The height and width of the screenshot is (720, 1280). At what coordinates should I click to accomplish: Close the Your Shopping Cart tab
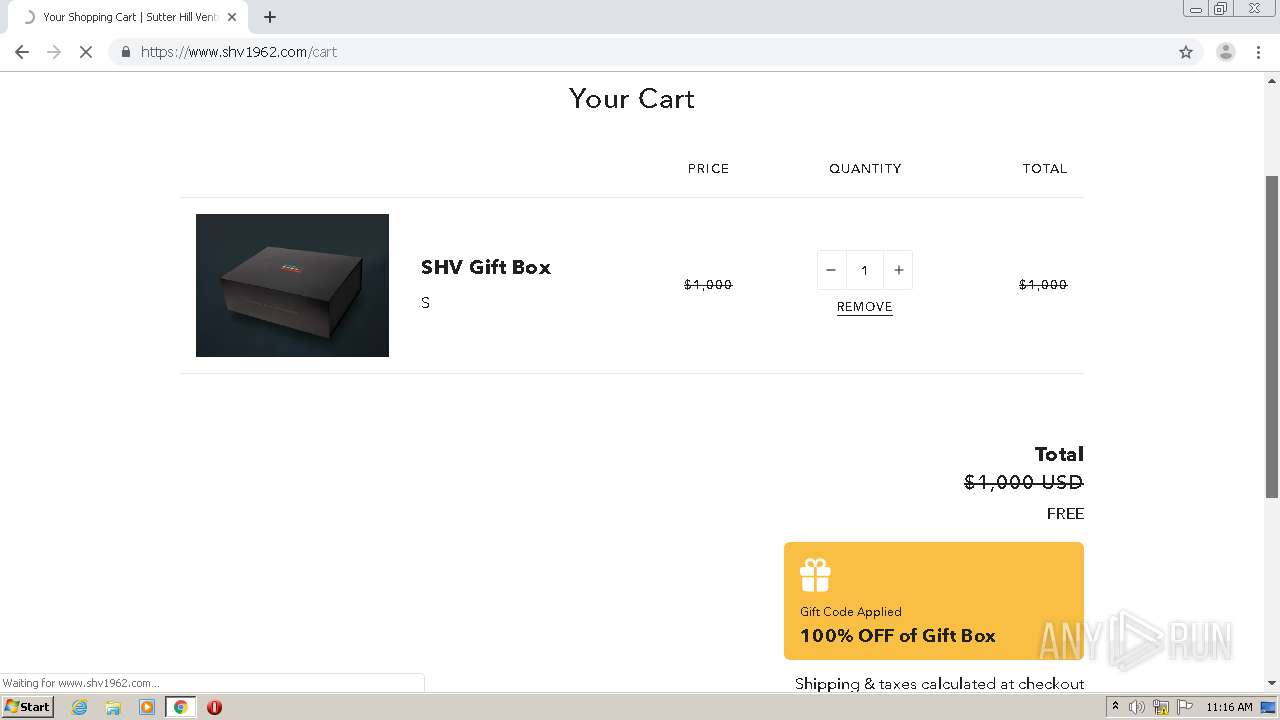tap(232, 17)
